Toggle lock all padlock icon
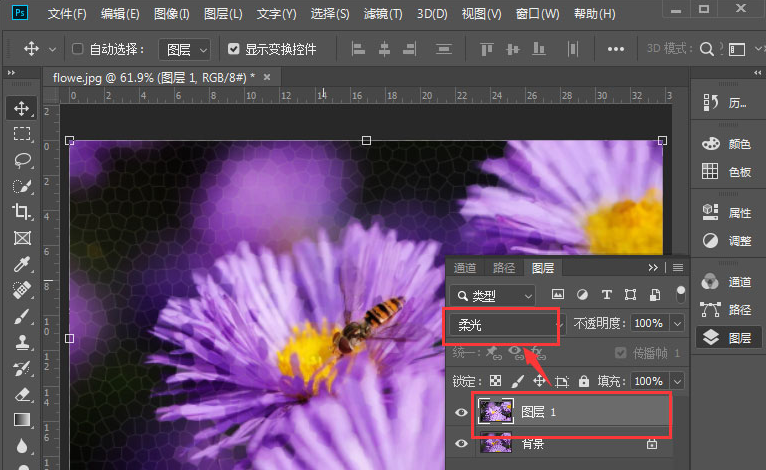Screen dimensions: 766x470 584,381
